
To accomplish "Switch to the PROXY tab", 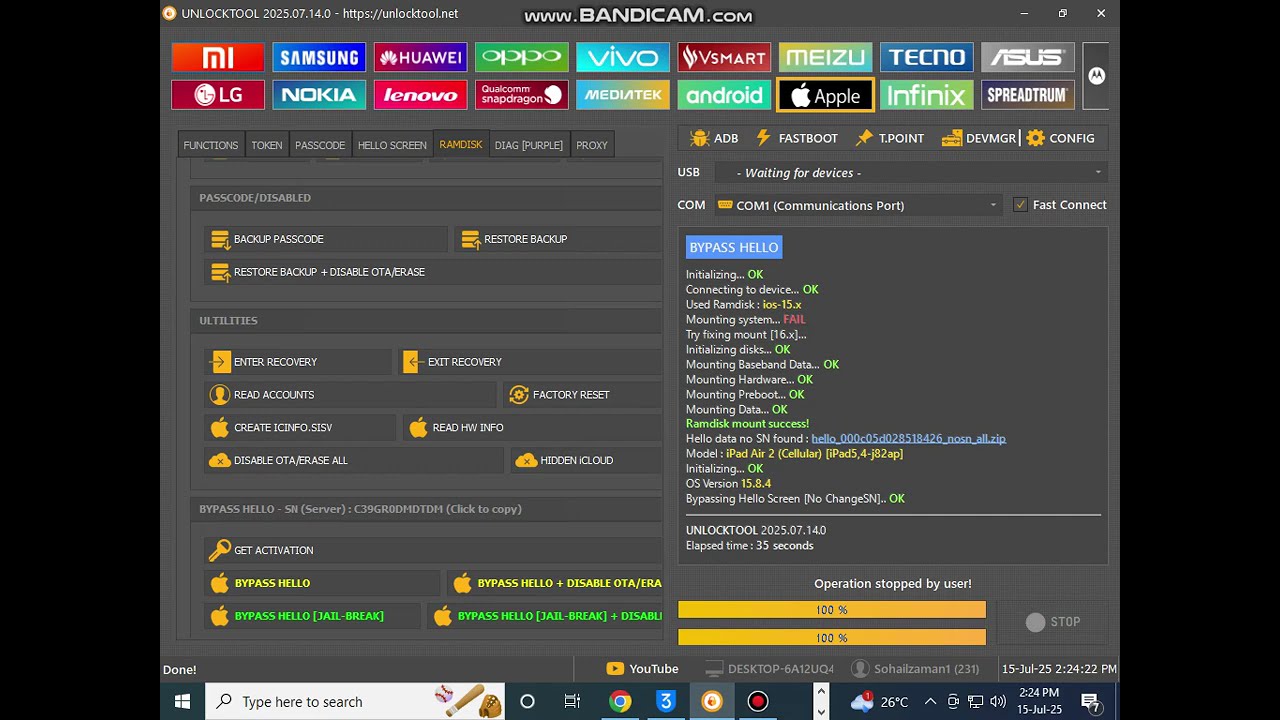I will [592, 145].
